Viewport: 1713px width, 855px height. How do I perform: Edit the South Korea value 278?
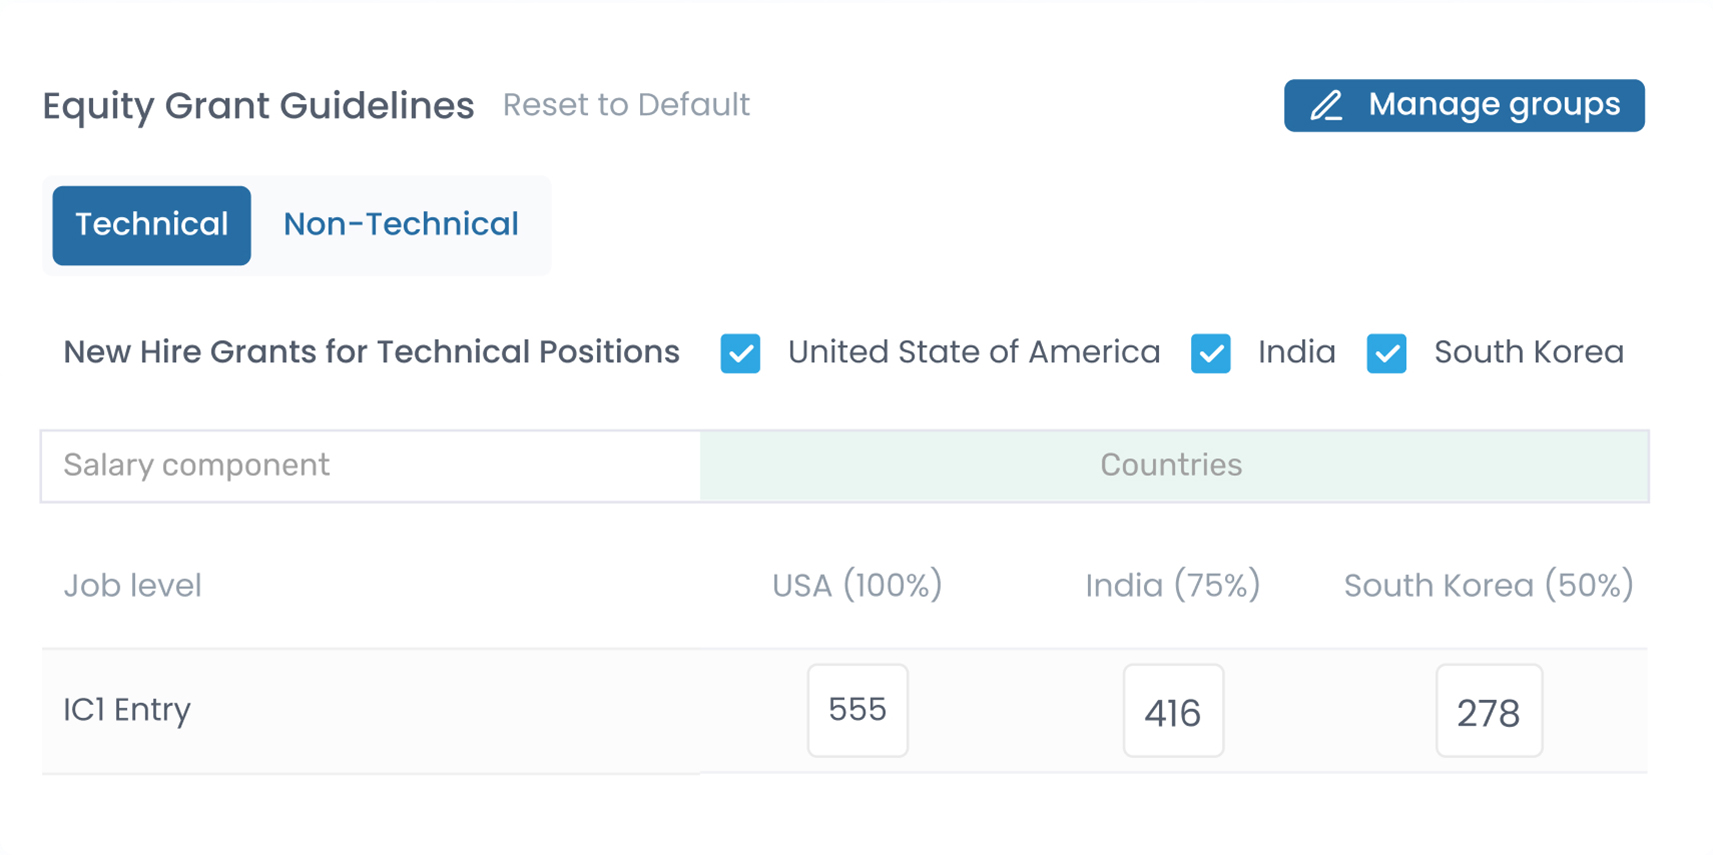coord(1488,711)
